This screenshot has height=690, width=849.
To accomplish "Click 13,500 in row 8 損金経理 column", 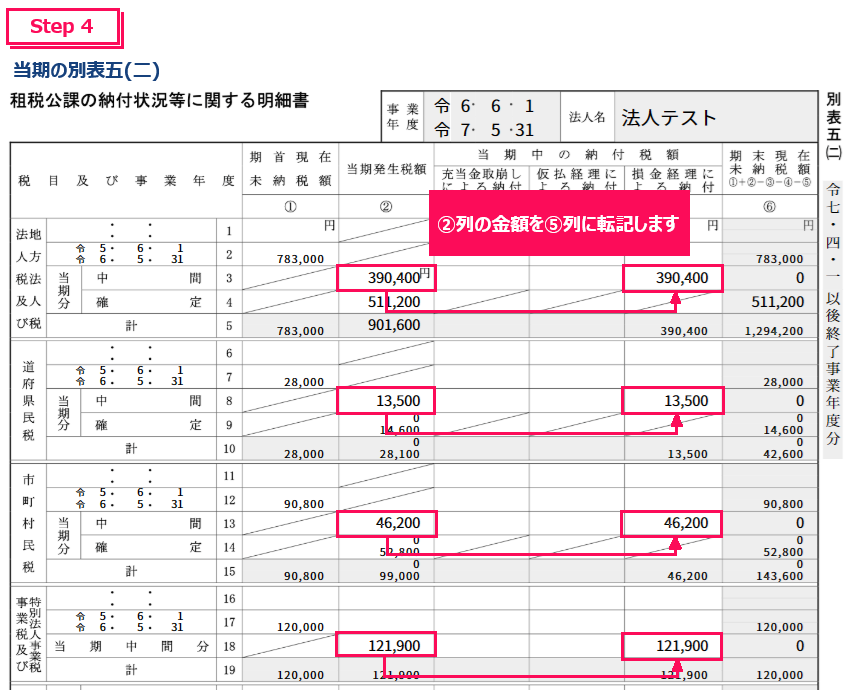I will pyautogui.click(x=686, y=401).
